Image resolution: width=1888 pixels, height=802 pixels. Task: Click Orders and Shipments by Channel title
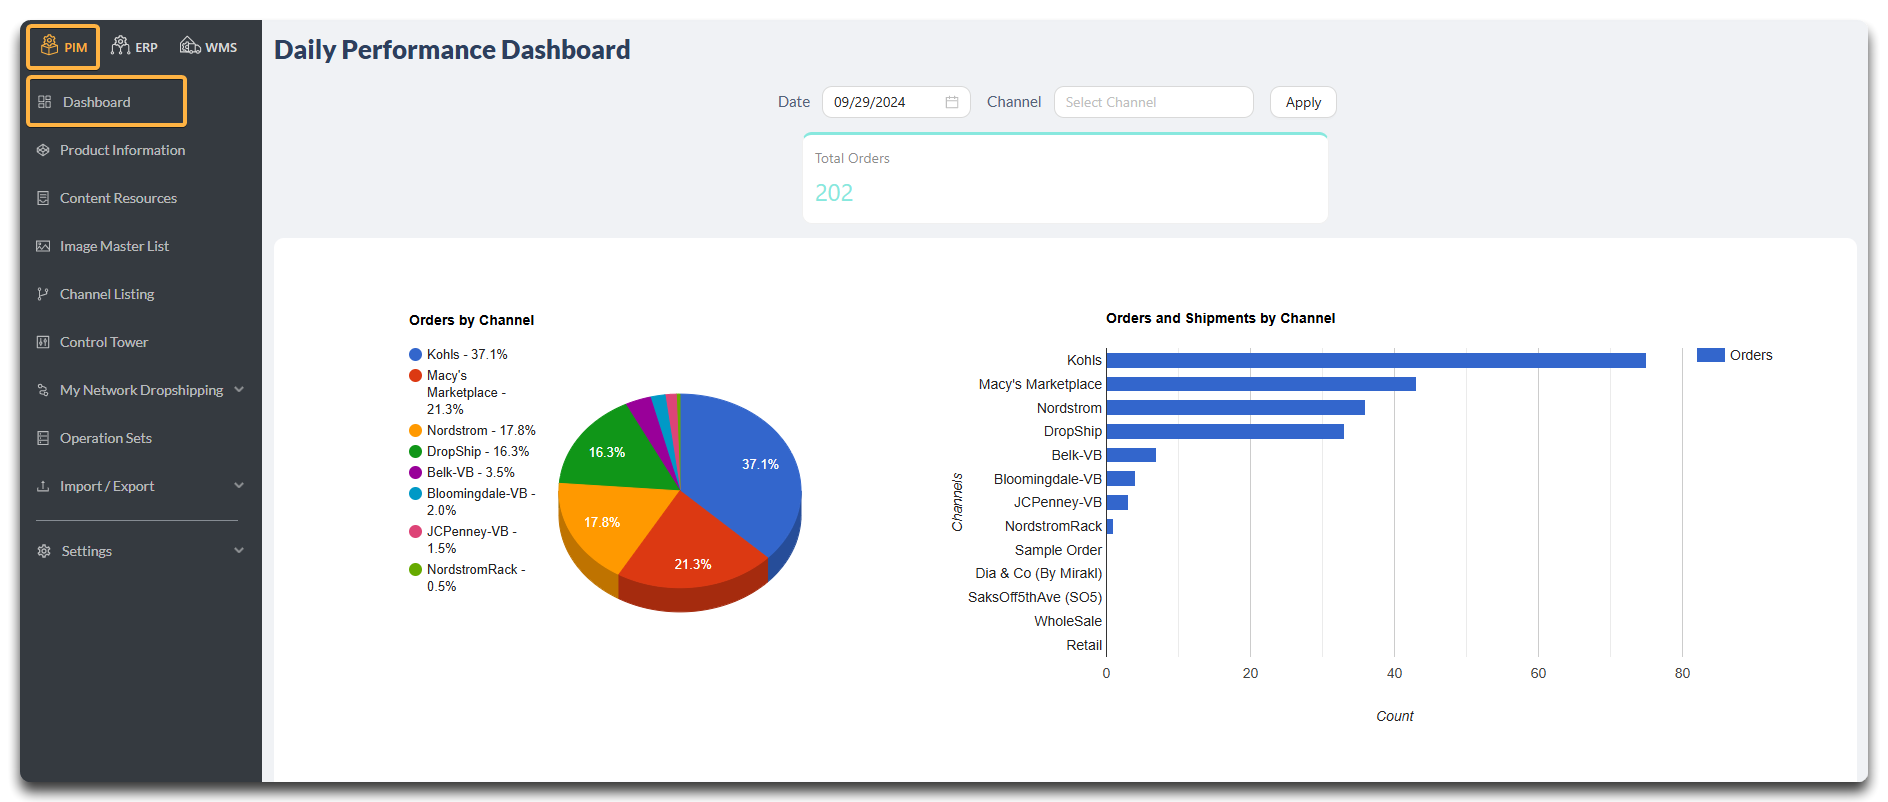point(1220,318)
